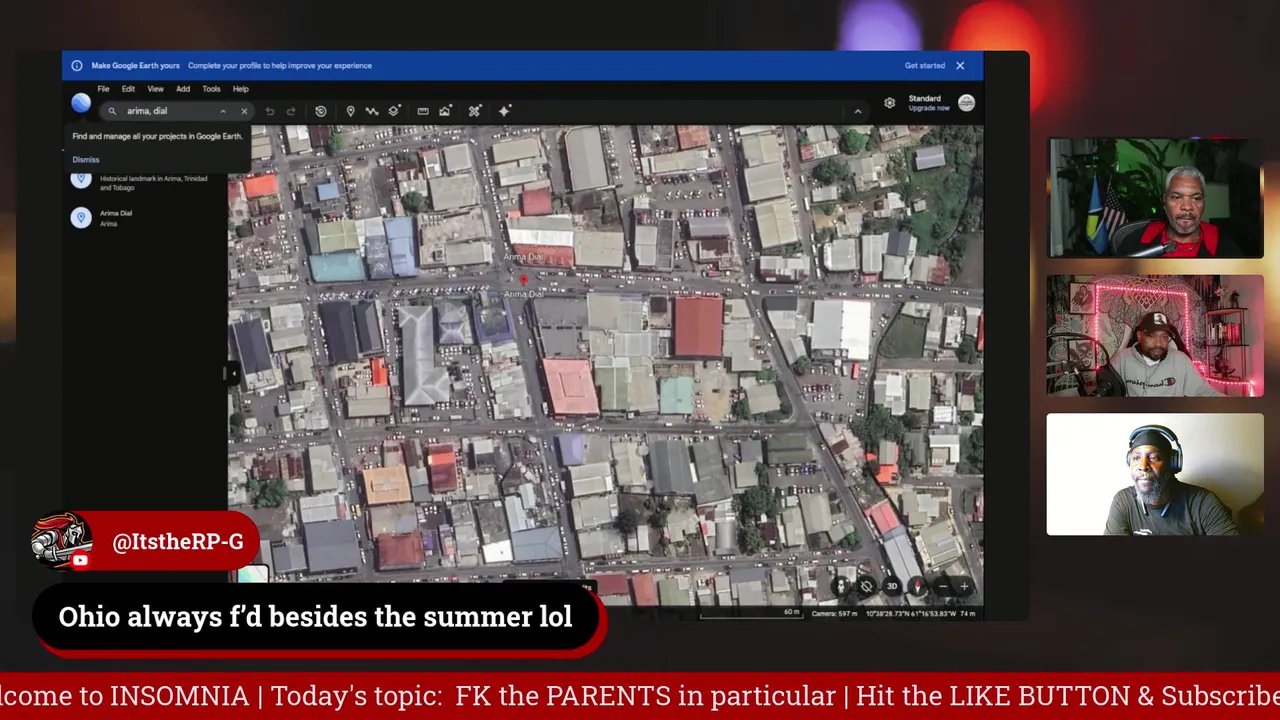This screenshot has height=720, width=1280.
Task: Click Get started in blue banner
Action: pyautogui.click(x=925, y=66)
